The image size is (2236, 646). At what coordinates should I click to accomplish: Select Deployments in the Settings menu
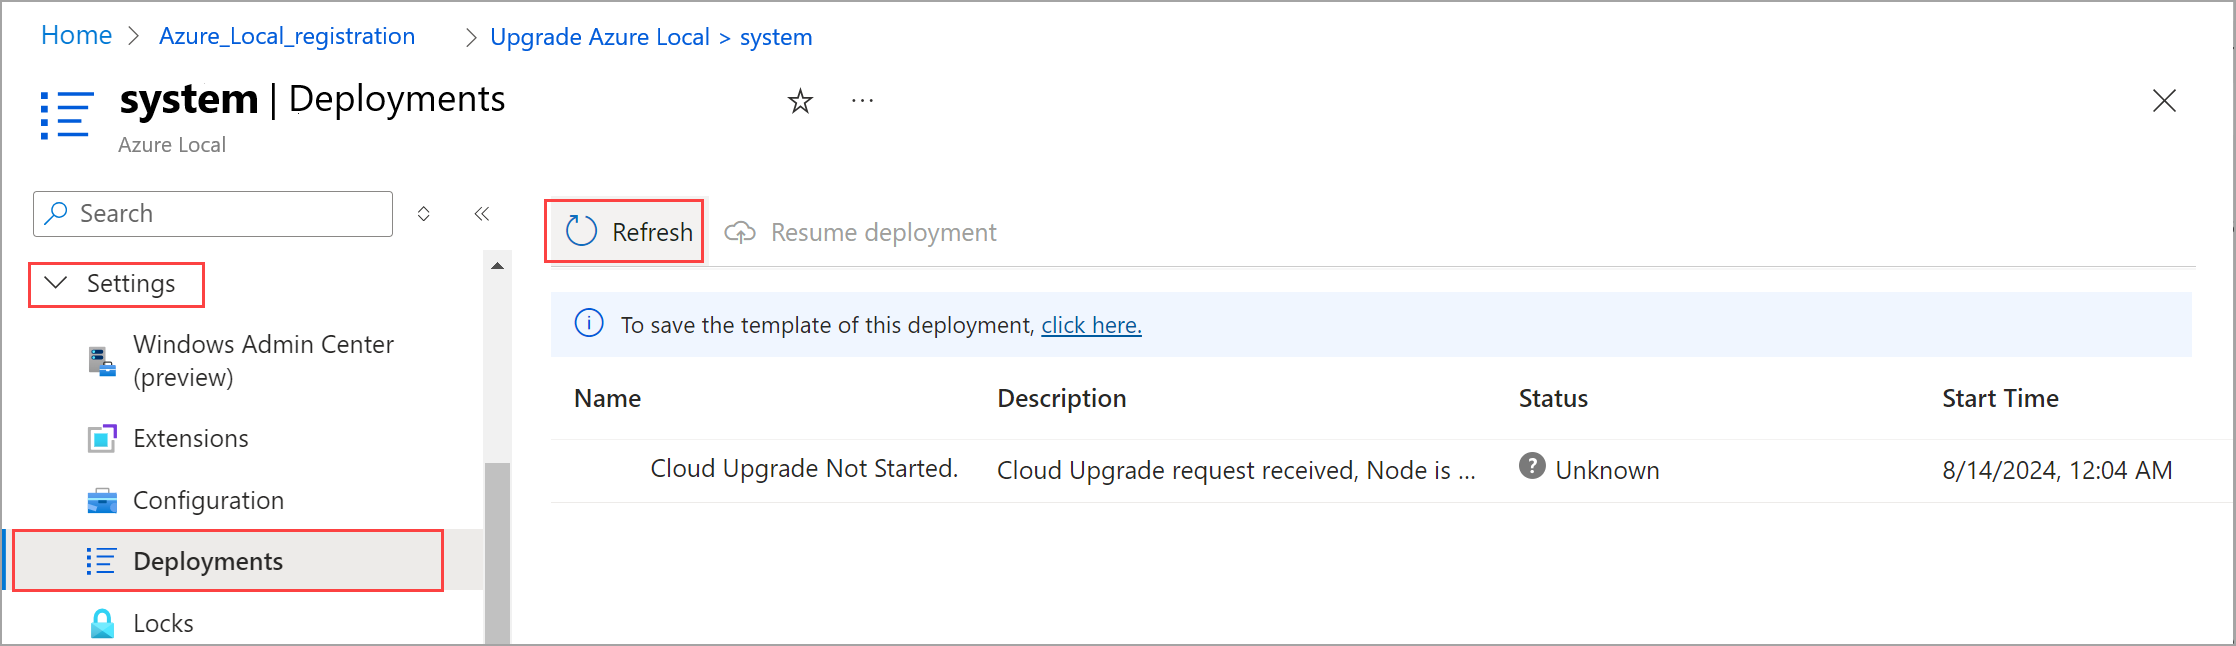click(x=208, y=561)
